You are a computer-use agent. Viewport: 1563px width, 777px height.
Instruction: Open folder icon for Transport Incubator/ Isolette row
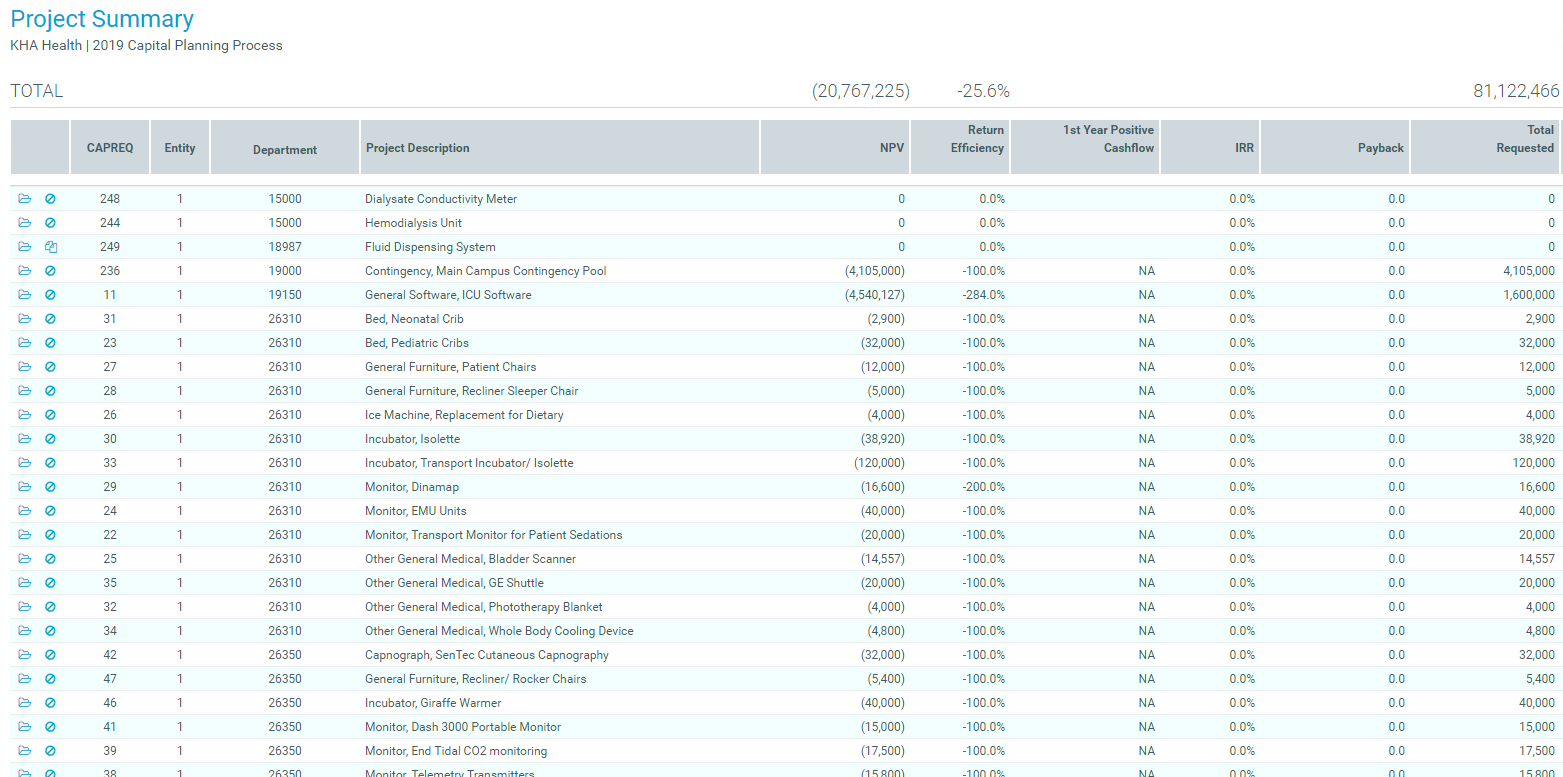pyautogui.click(x=25, y=463)
